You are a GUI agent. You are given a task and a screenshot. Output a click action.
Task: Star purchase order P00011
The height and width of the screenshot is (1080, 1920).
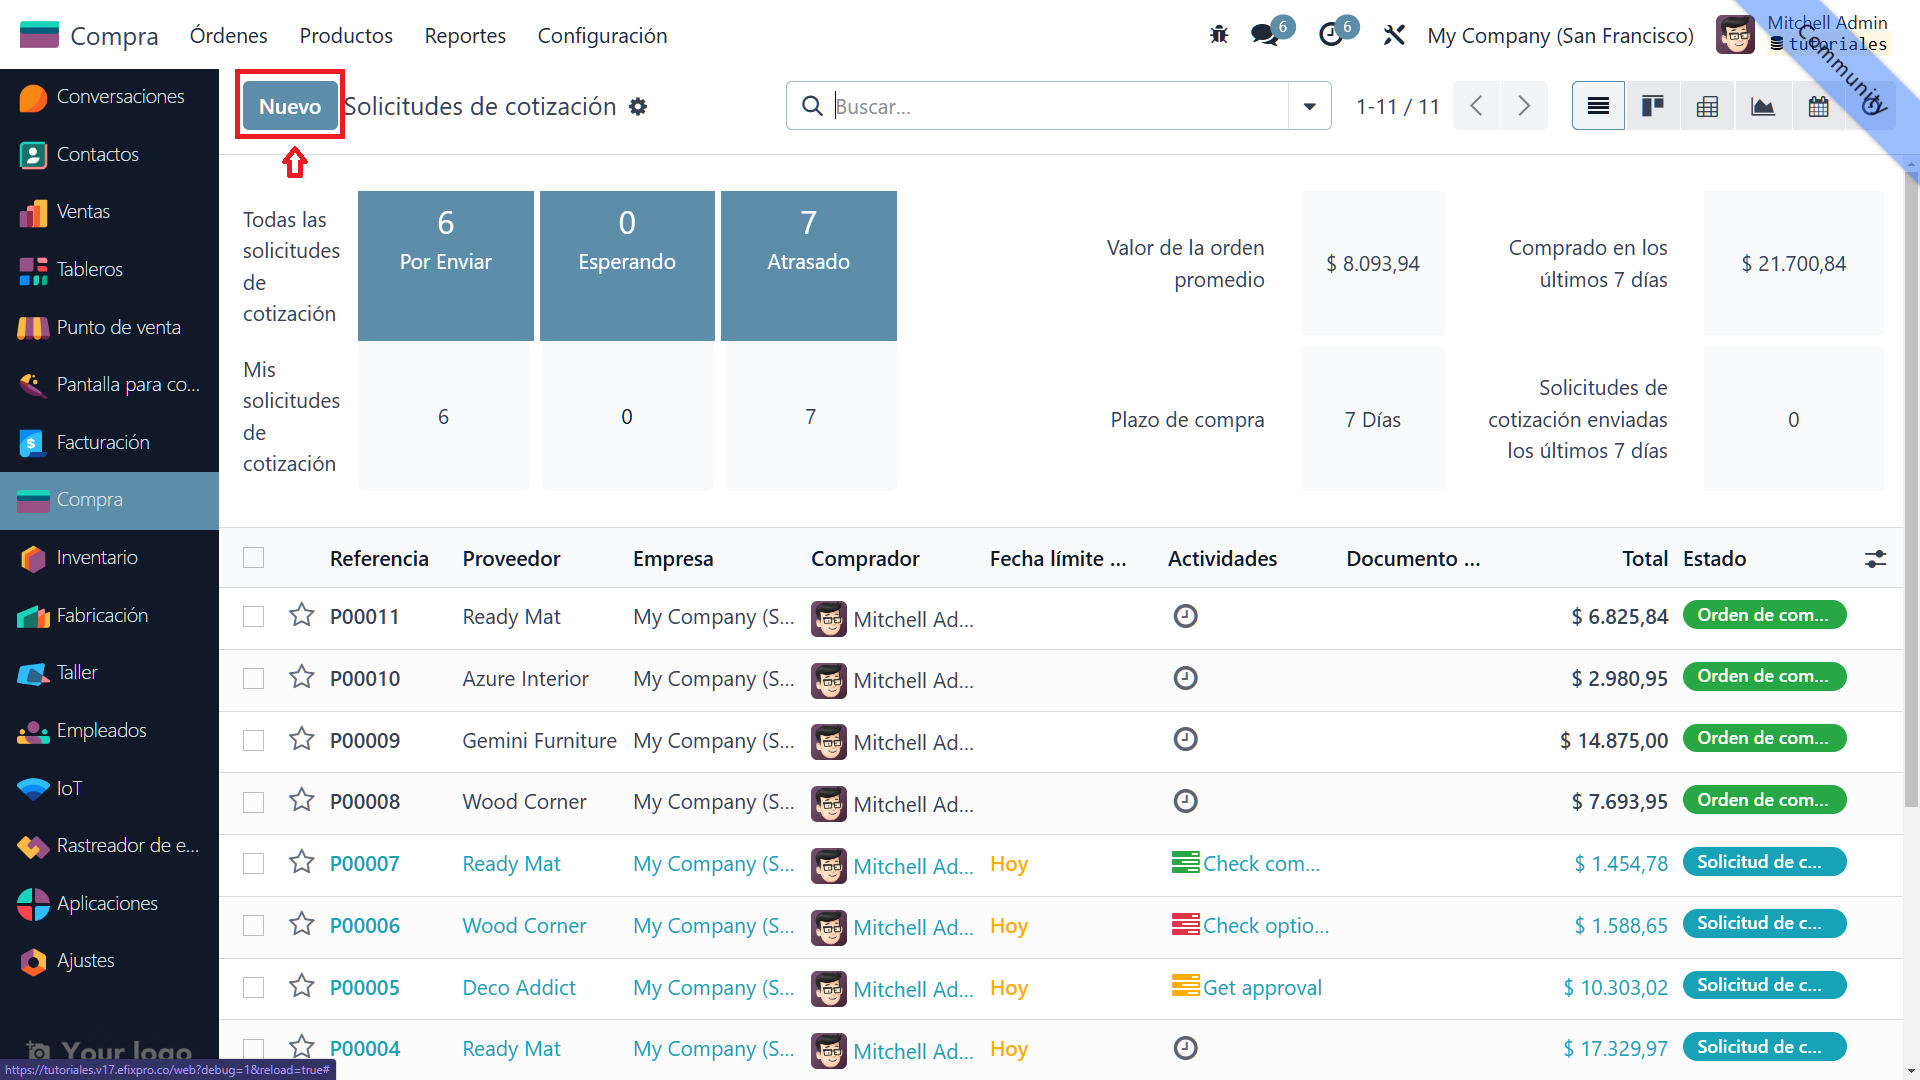(x=301, y=615)
